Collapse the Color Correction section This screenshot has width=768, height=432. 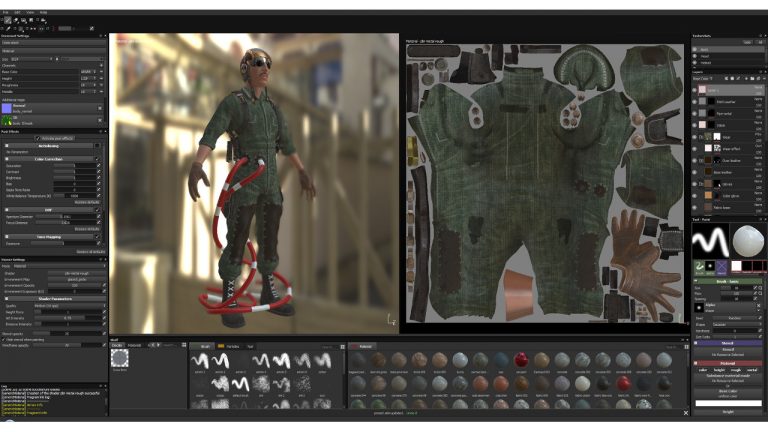6,159
